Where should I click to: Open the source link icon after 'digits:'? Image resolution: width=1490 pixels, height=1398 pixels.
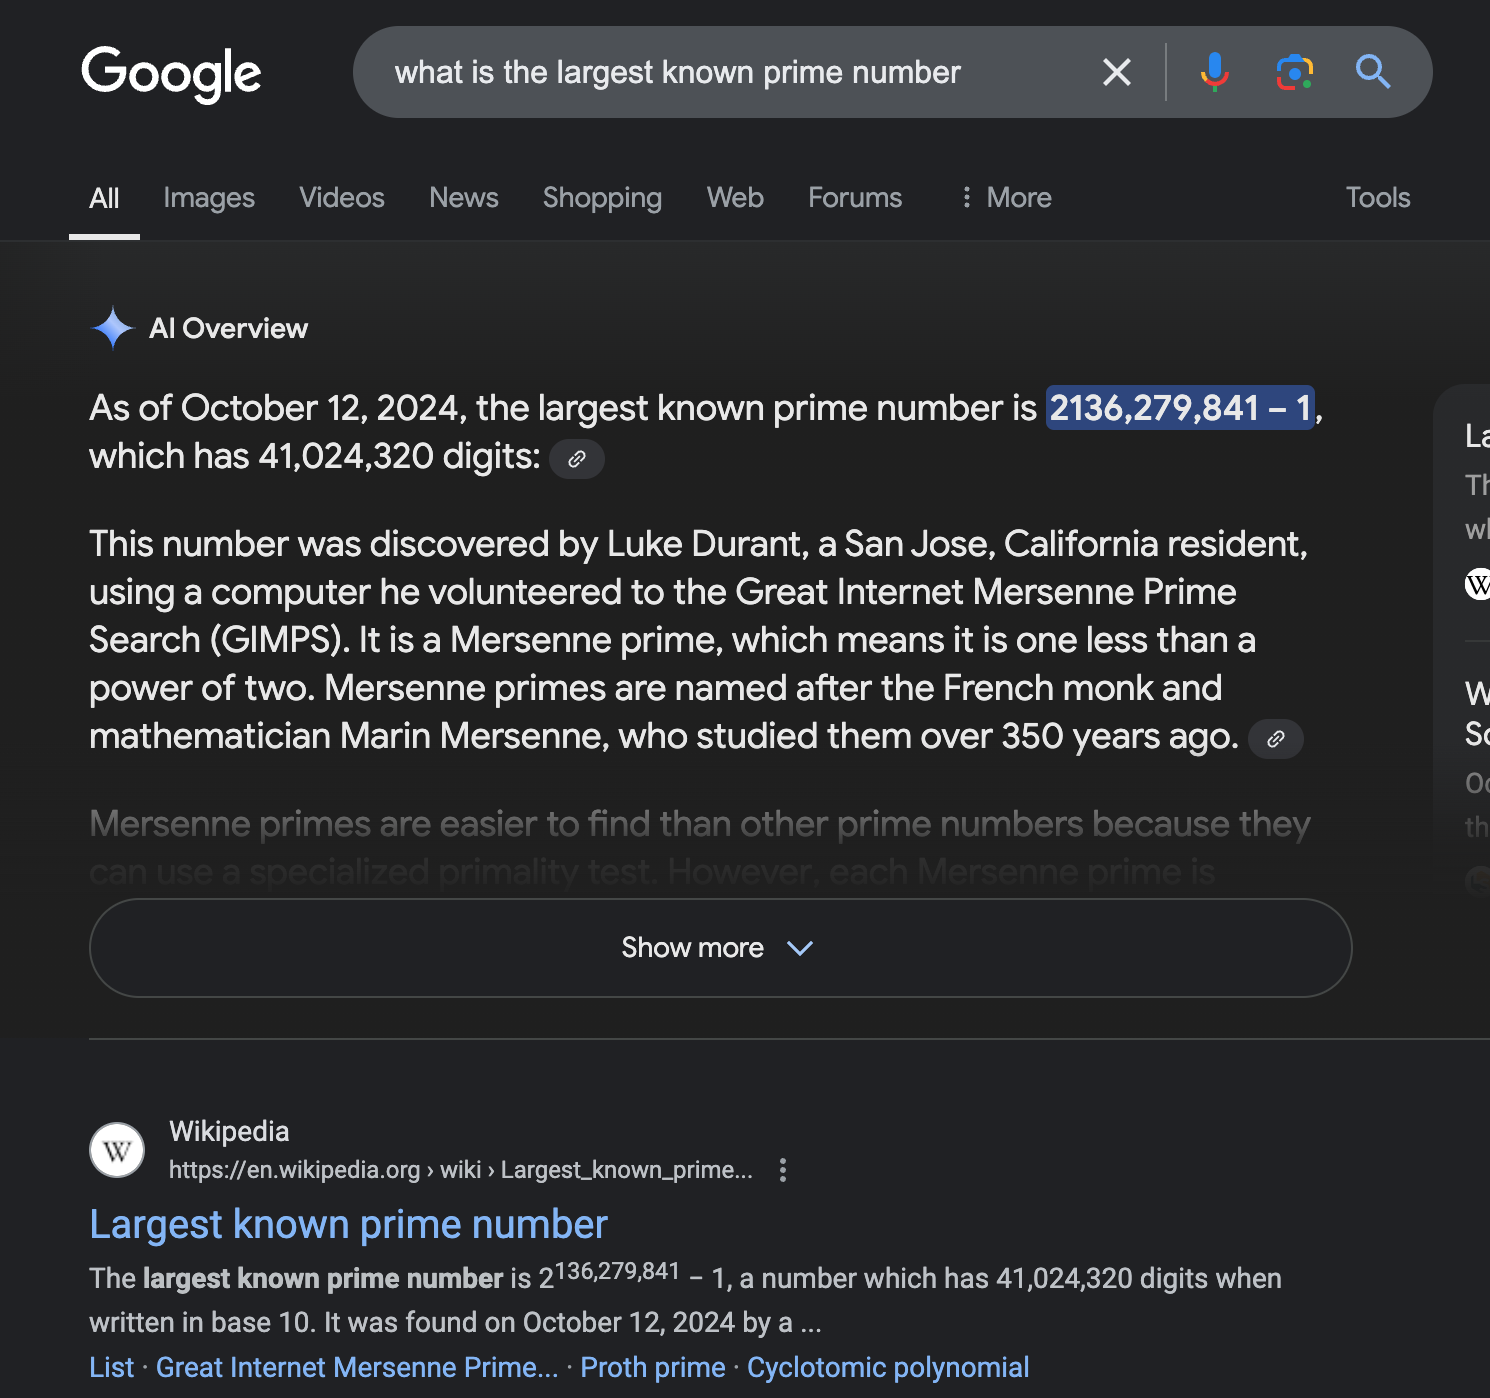[x=577, y=459]
